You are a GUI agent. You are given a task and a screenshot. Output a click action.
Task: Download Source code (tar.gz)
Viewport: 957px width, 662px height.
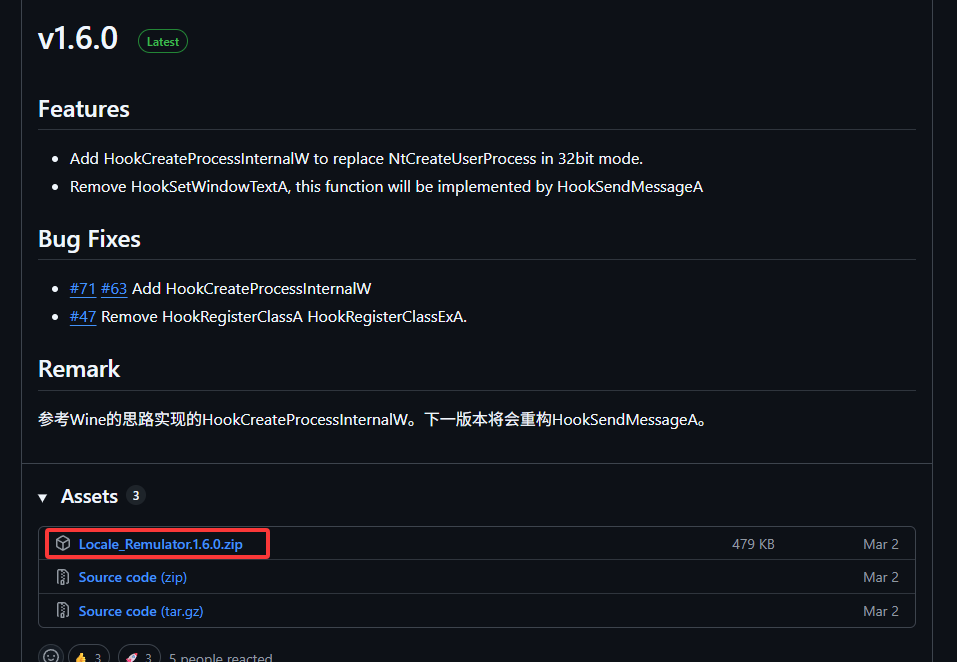pyautogui.click(x=141, y=611)
